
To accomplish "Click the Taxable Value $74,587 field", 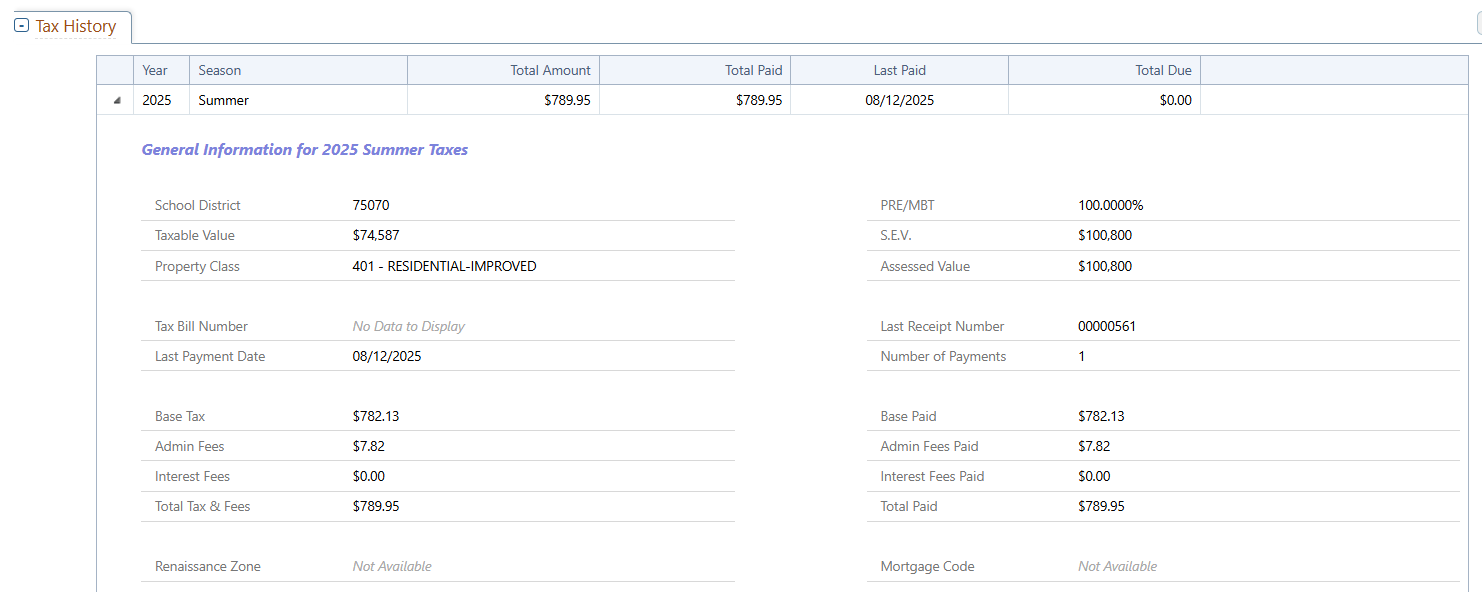I will [x=376, y=235].
